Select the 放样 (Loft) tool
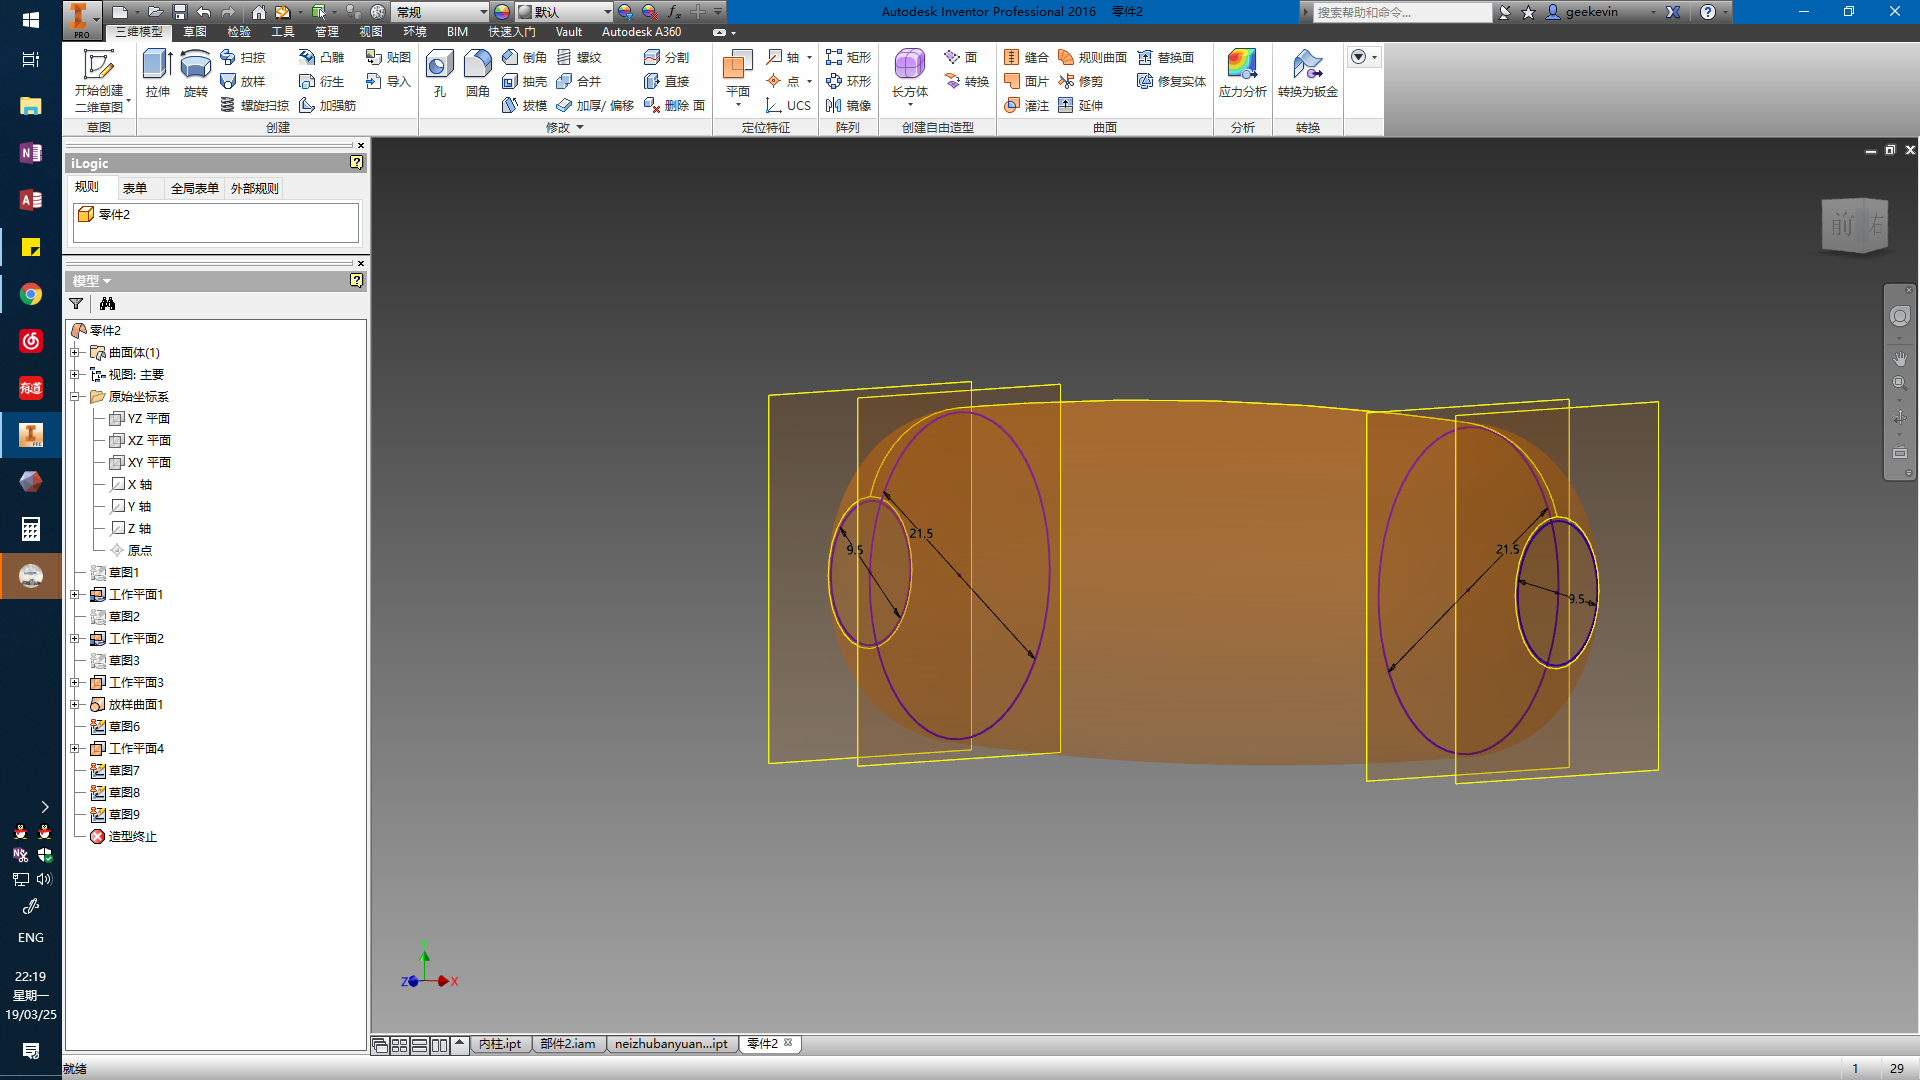This screenshot has height=1080, width=1920. pyautogui.click(x=242, y=81)
